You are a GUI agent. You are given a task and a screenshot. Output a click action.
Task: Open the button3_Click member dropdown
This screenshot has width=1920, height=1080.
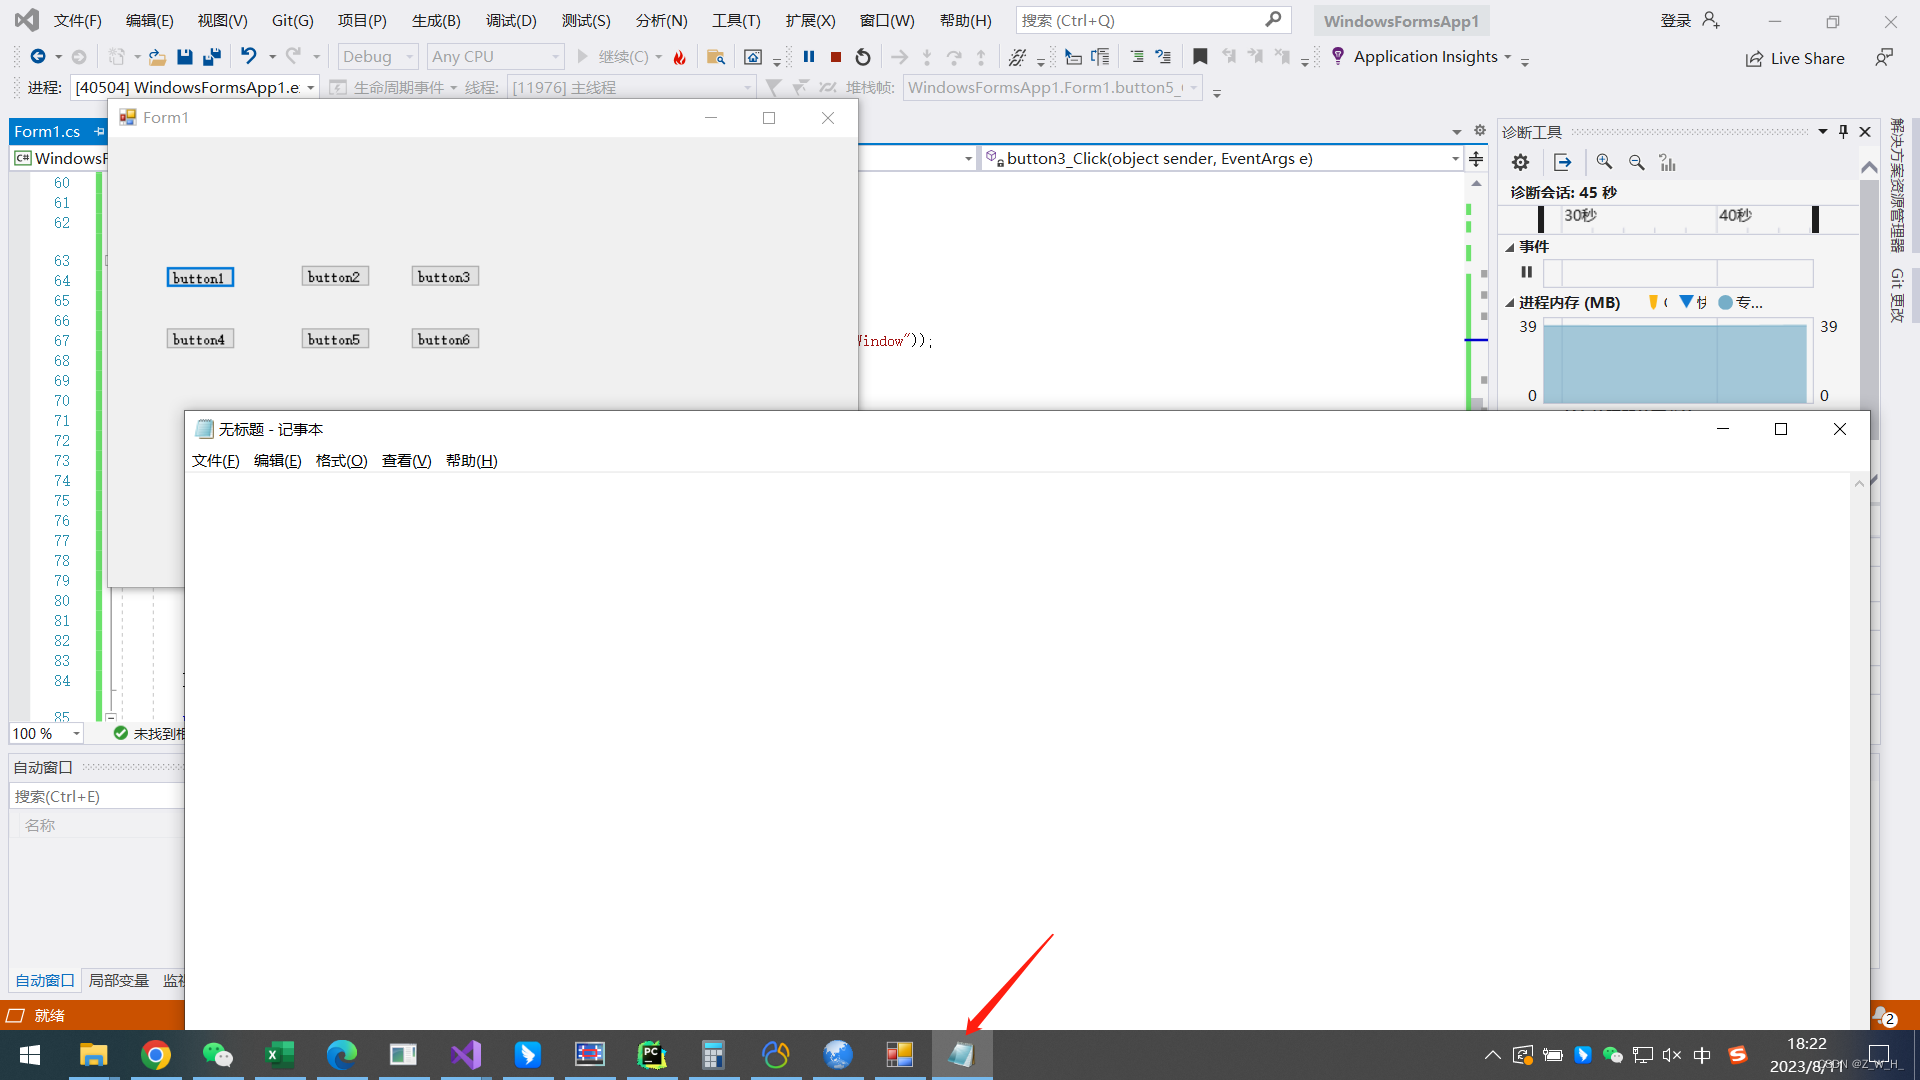click(1455, 159)
